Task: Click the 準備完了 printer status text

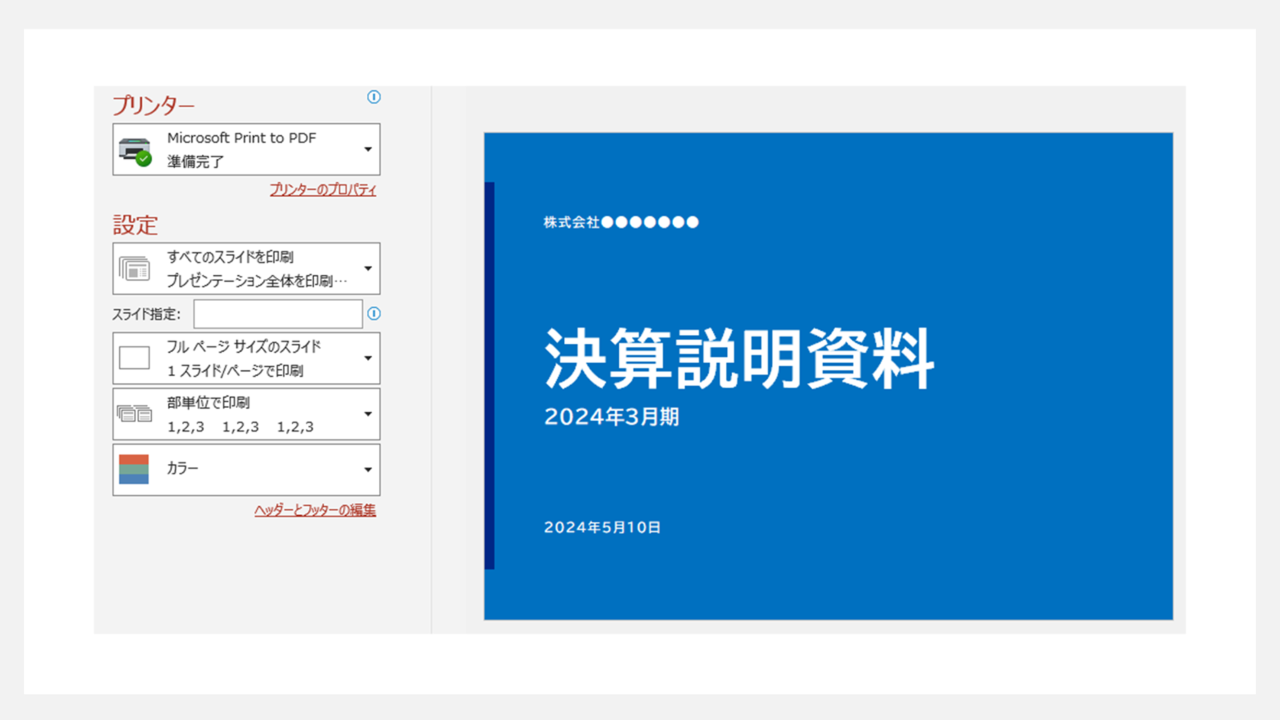Action: click(x=196, y=162)
